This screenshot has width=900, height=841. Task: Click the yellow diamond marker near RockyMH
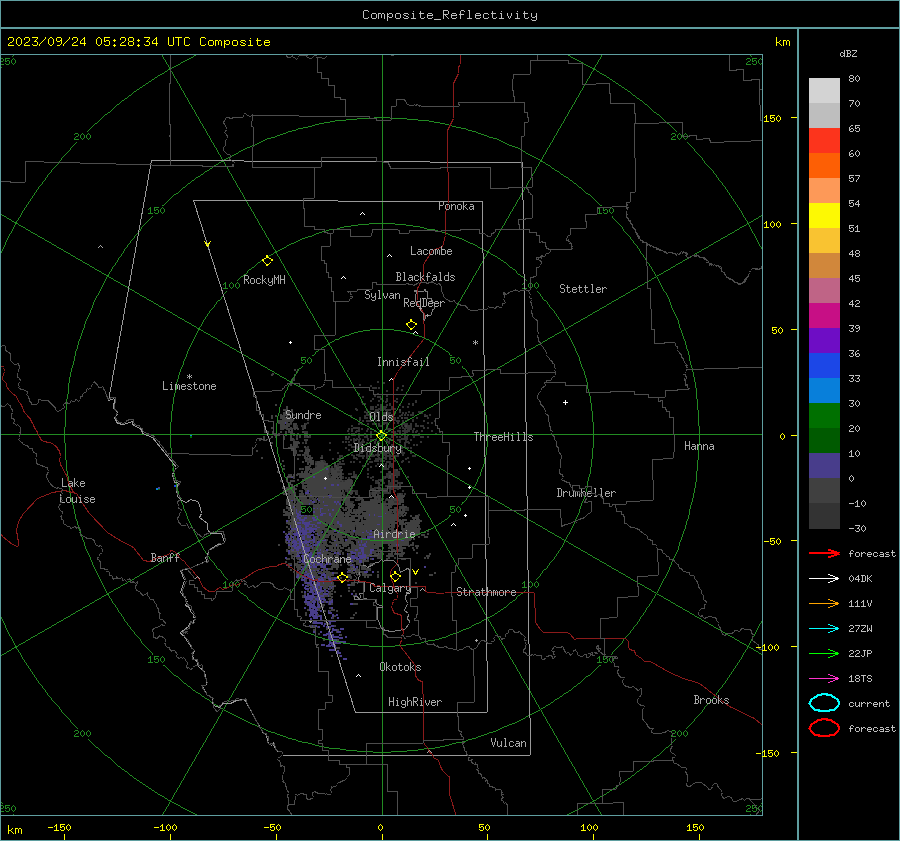[x=267, y=261]
